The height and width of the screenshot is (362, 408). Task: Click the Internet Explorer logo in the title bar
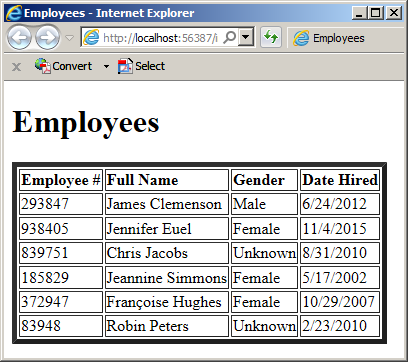coord(14,13)
